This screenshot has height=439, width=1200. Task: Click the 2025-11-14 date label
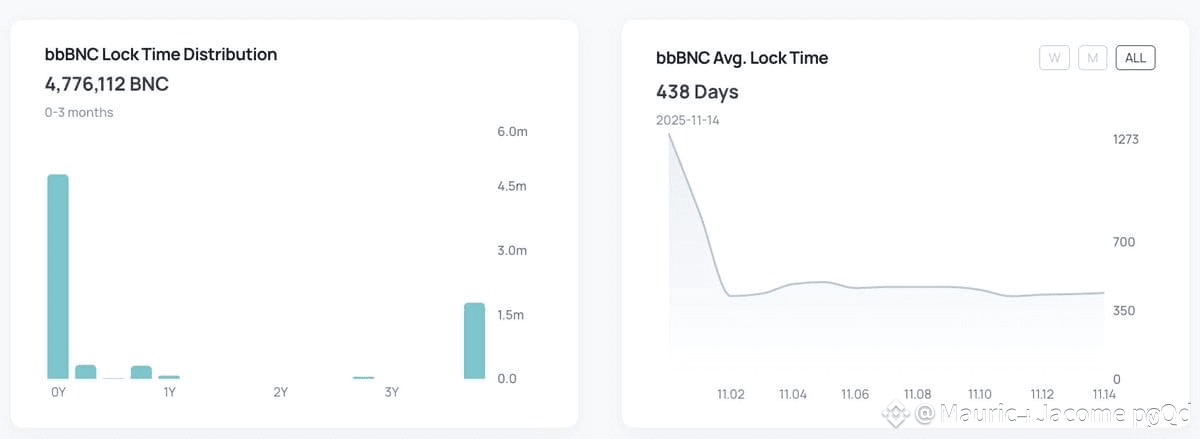click(x=688, y=120)
